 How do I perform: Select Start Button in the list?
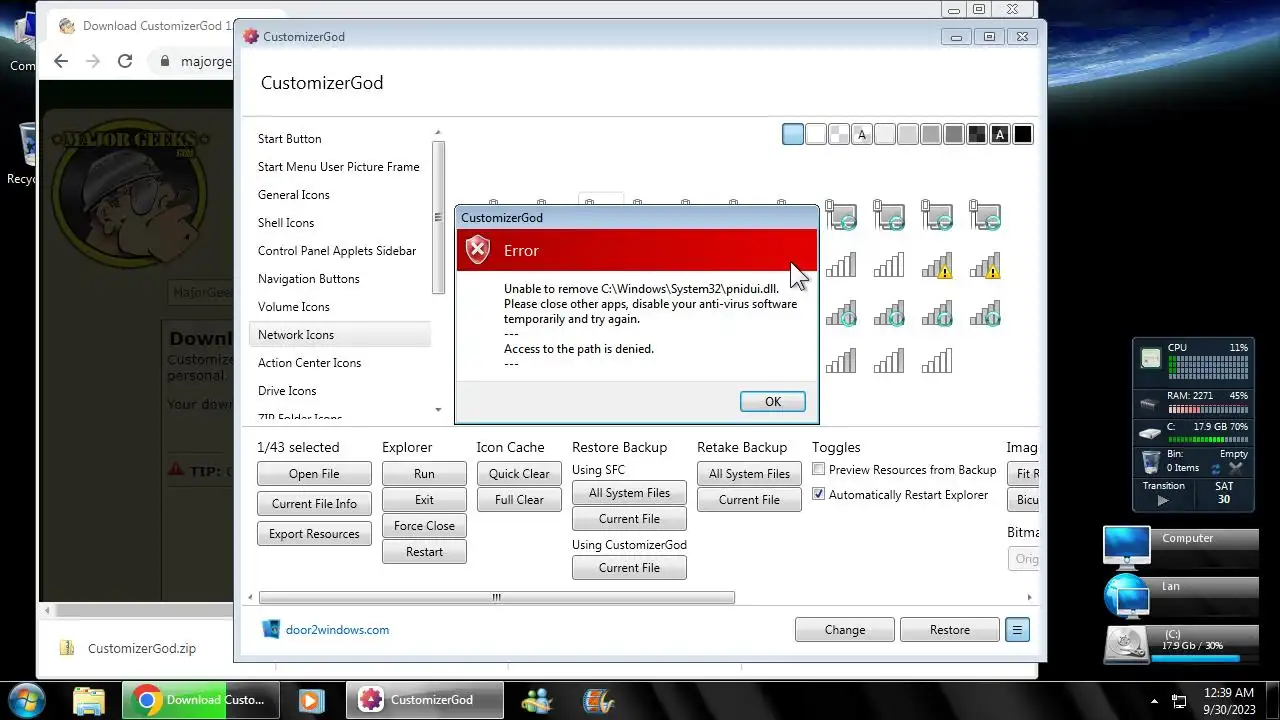tap(289, 139)
